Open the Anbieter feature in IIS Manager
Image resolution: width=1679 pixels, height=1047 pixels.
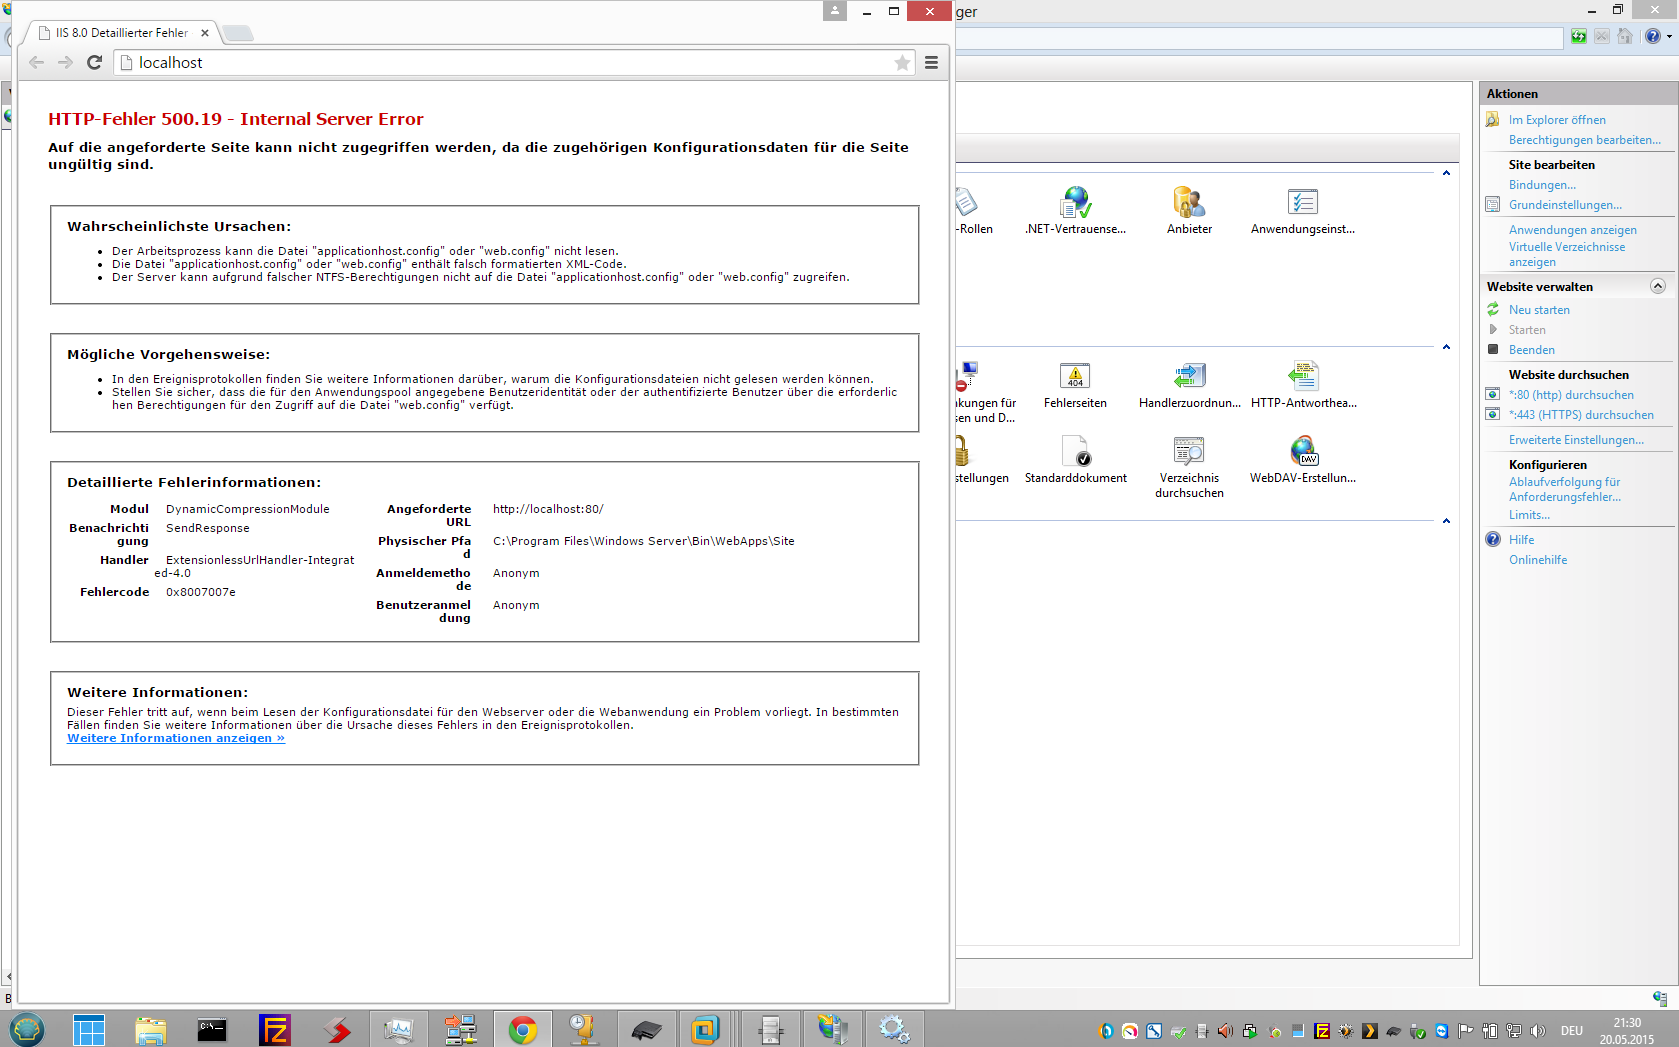click(1189, 211)
